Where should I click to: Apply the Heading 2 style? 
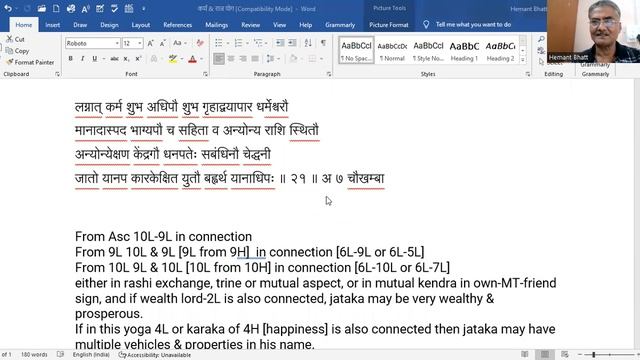pos(500,51)
